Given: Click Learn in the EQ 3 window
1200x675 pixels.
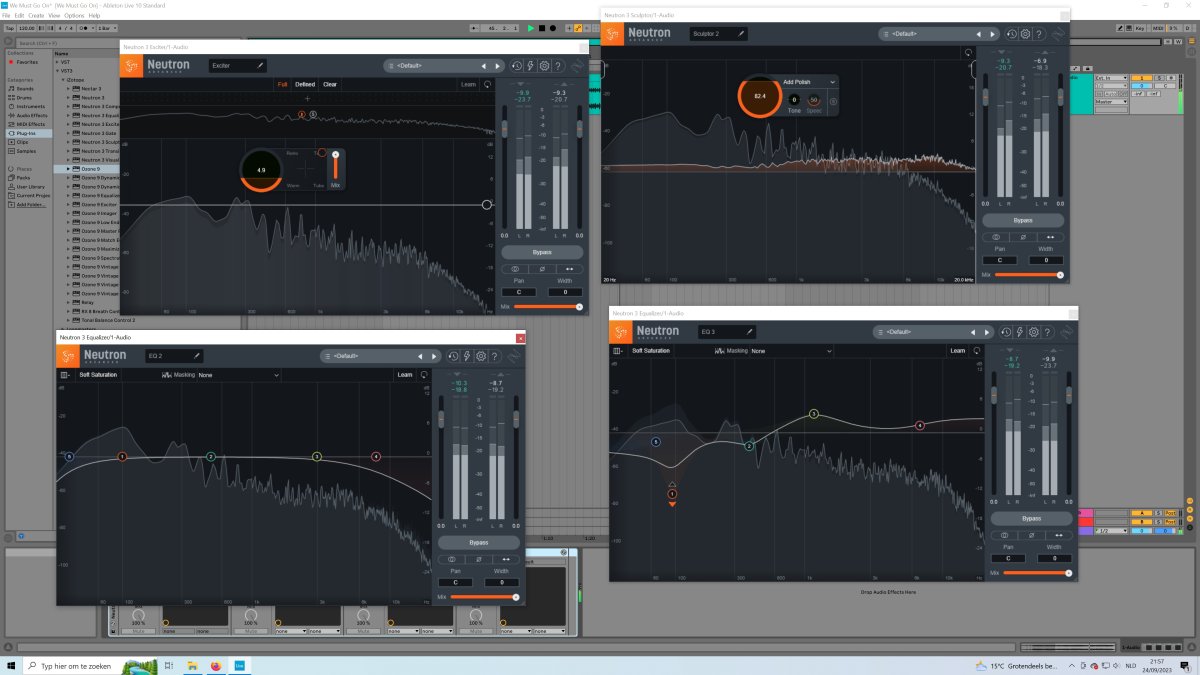Looking at the screenshot, I should pos(958,351).
